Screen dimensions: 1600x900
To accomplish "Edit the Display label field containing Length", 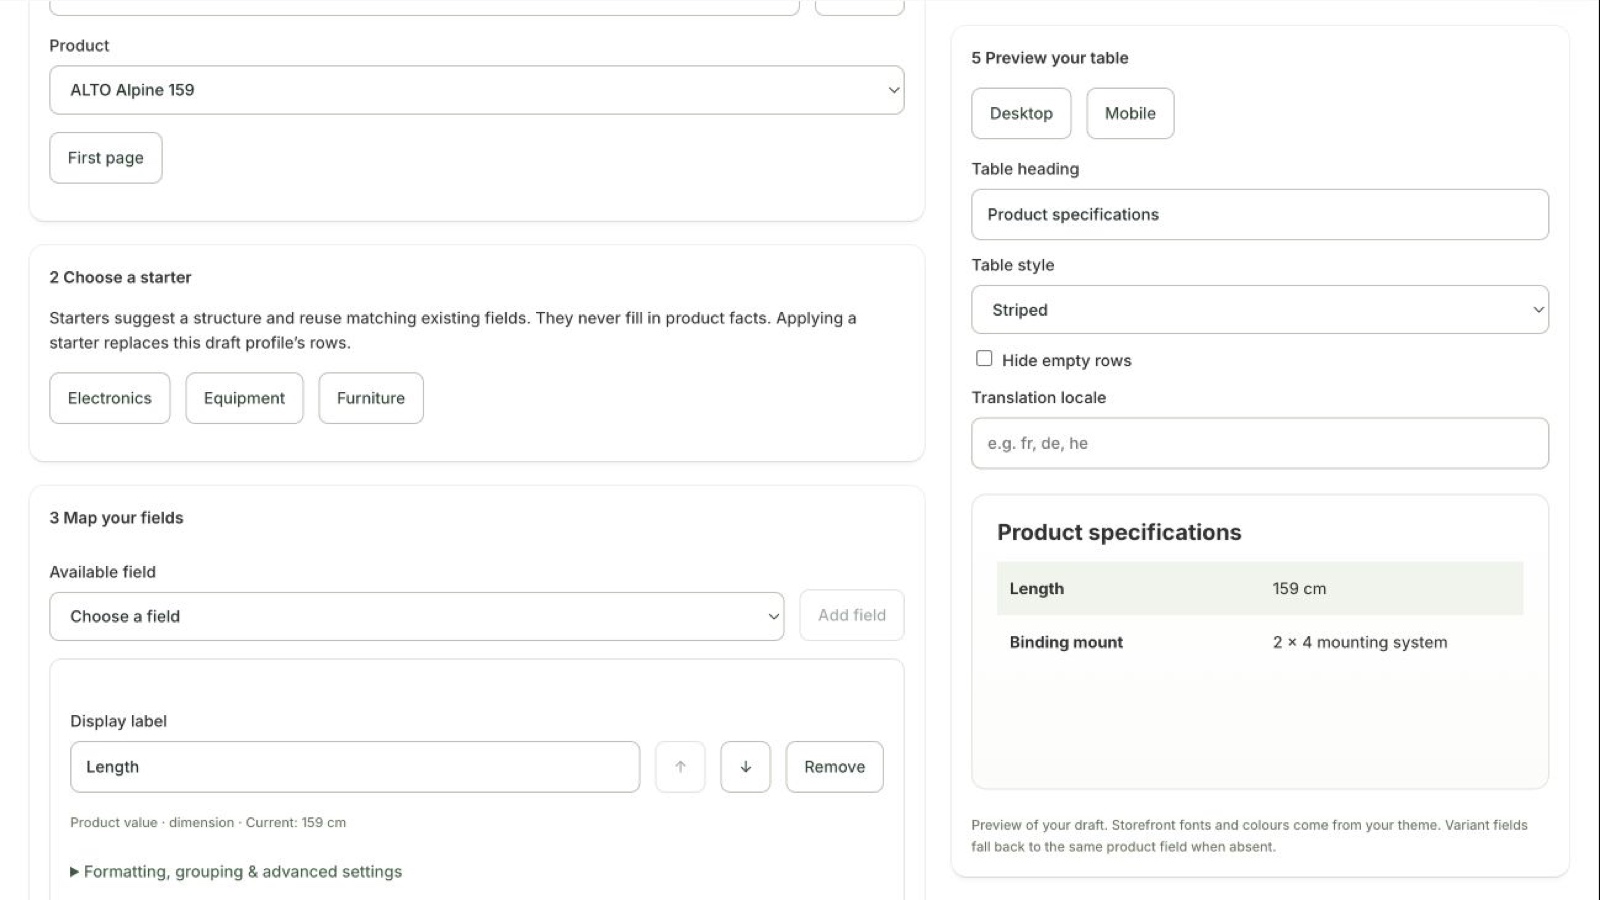I will [355, 767].
